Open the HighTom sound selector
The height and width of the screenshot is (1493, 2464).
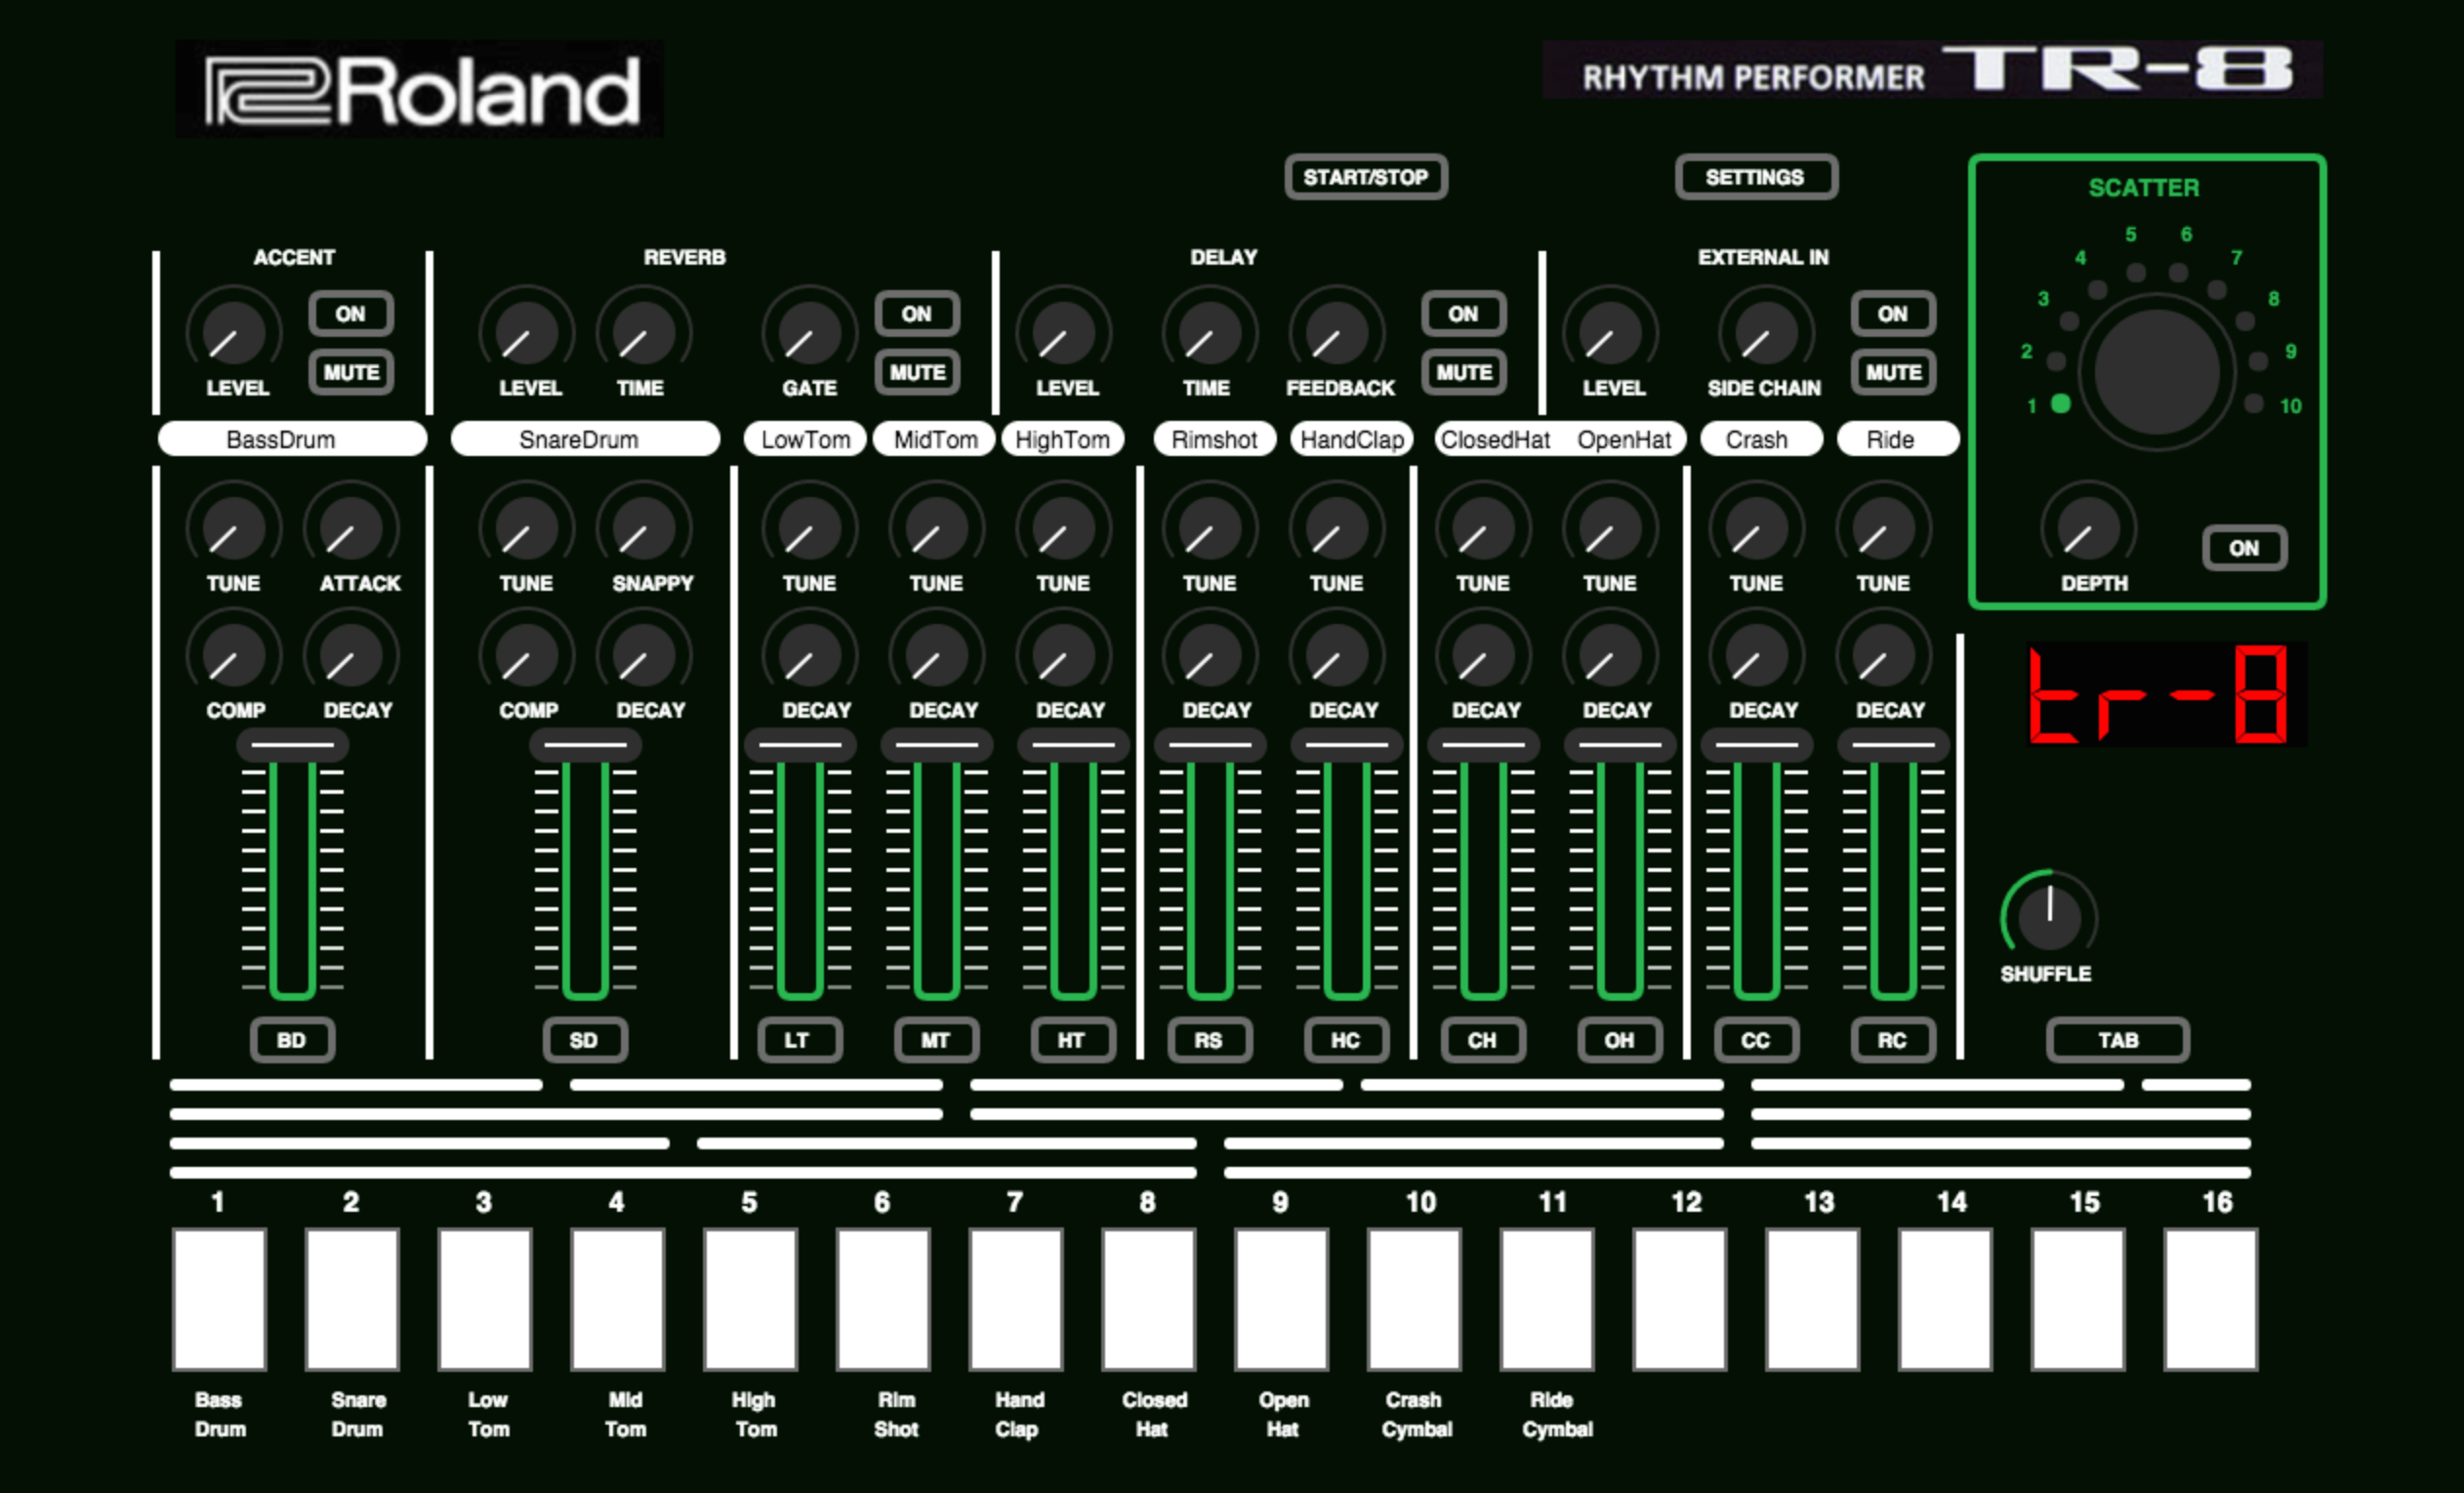pyautogui.click(x=1063, y=439)
